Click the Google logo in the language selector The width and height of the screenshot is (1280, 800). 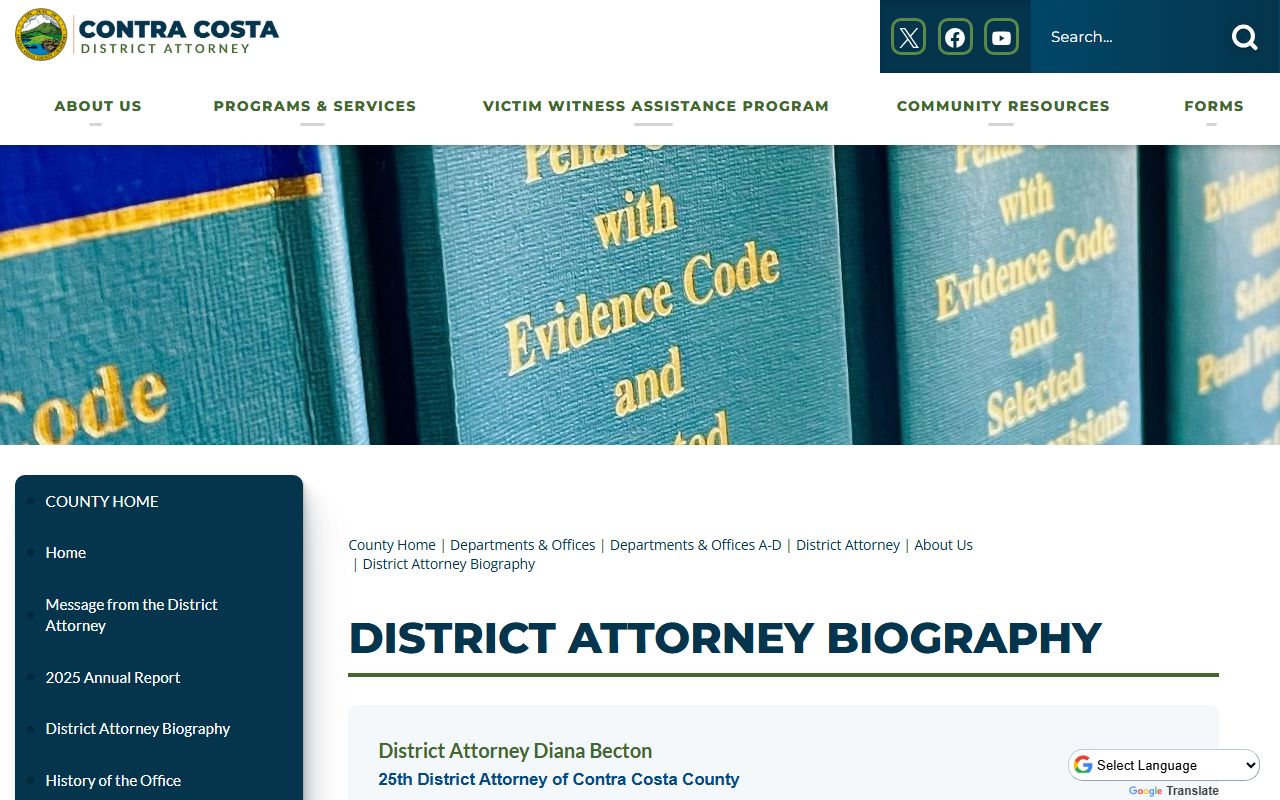(1083, 765)
